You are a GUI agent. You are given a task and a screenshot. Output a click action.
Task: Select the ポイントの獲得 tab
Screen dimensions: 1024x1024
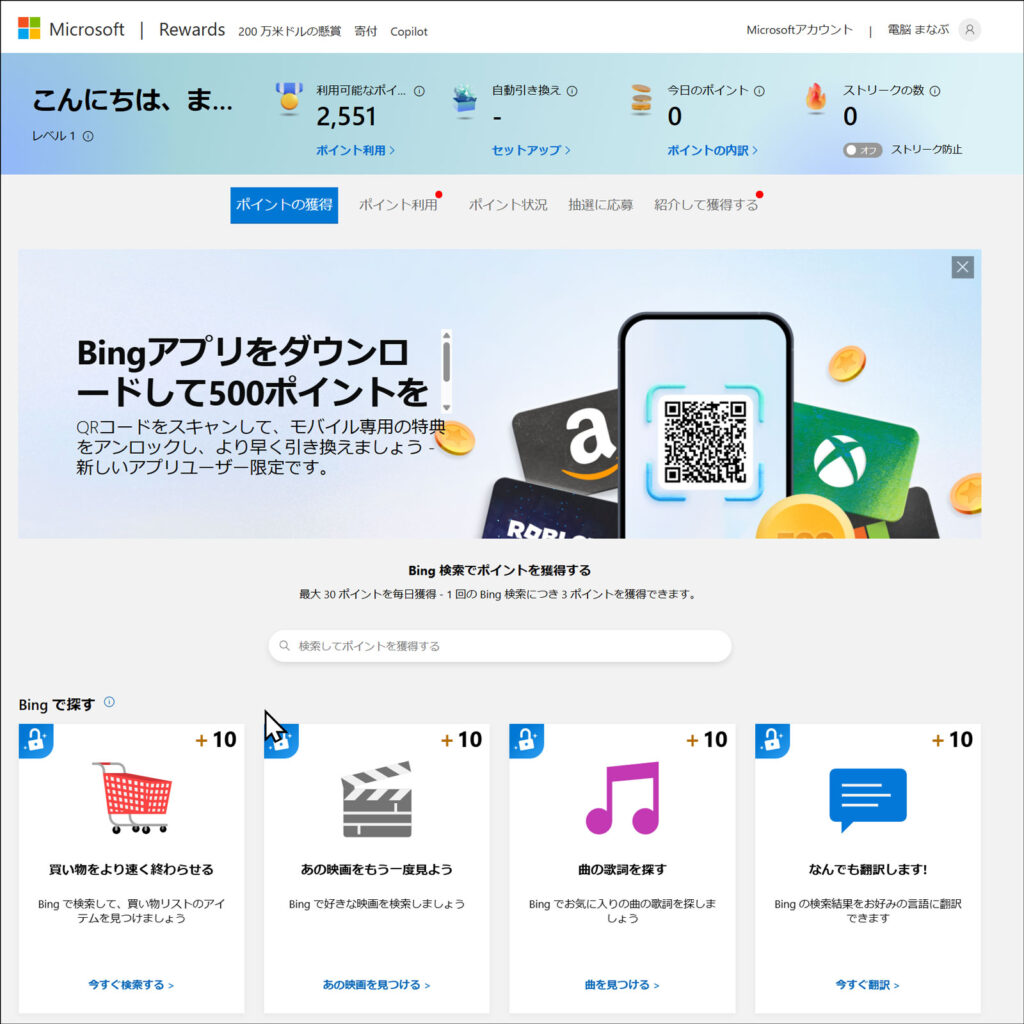pyautogui.click(x=284, y=205)
